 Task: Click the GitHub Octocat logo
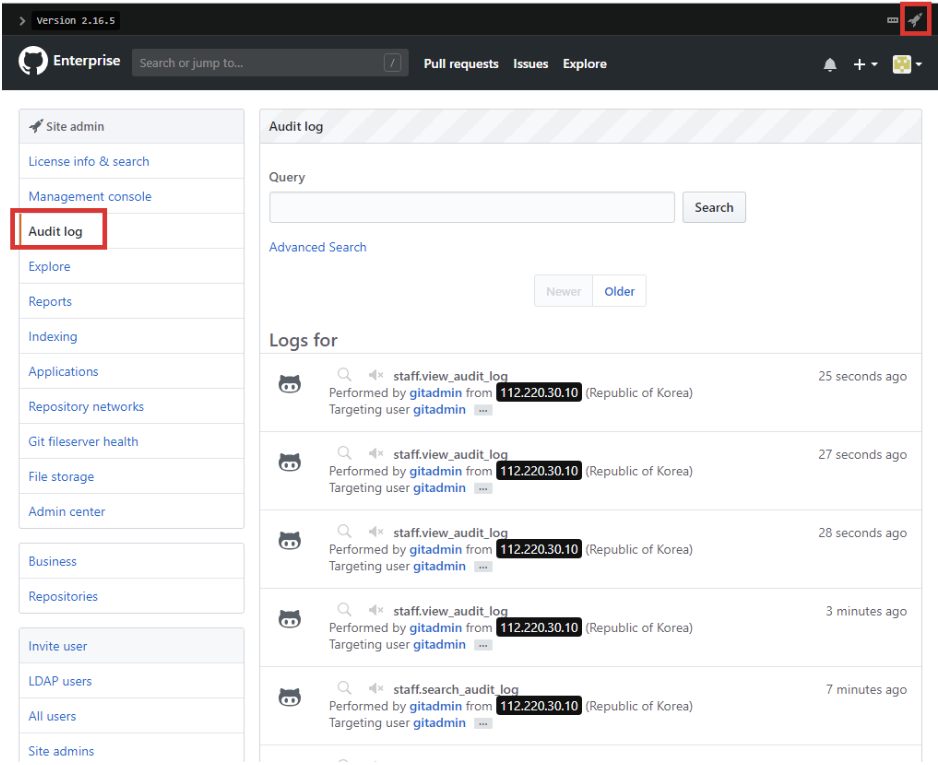(33, 61)
